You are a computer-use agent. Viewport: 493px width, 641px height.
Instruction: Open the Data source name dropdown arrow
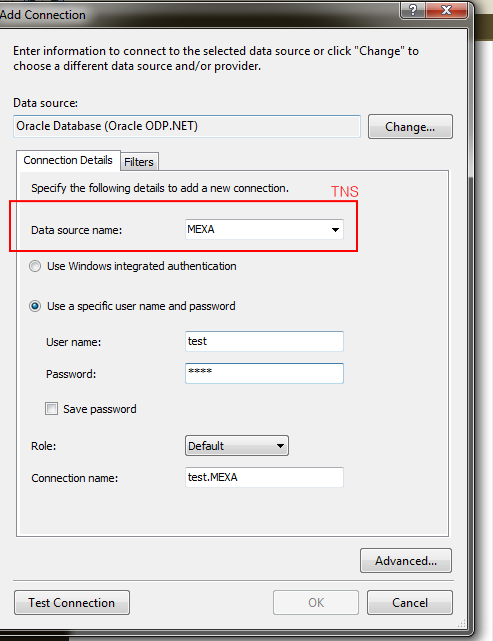pyautogui.click(x=335, y=229)
